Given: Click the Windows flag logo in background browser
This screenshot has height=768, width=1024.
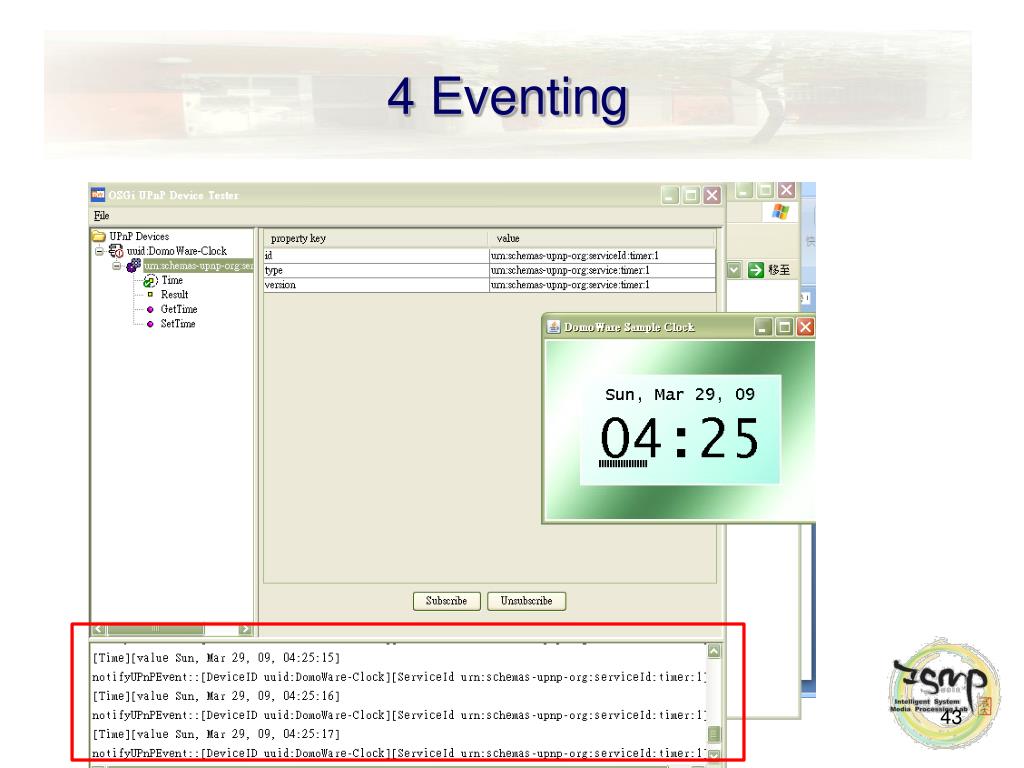Looking at the screenshot, I should pos(780,212).
